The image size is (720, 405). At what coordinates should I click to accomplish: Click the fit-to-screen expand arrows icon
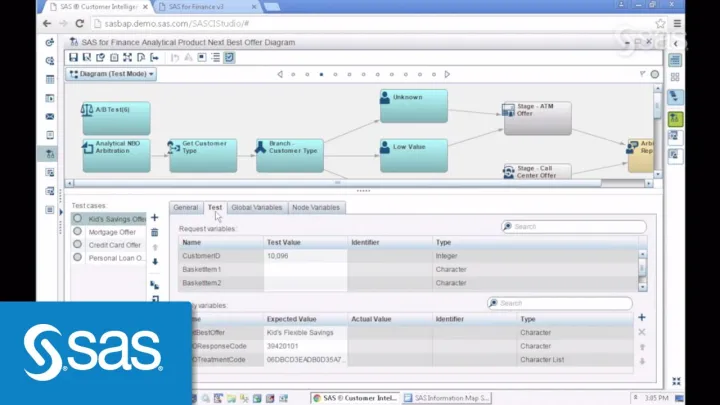point(128,57)
